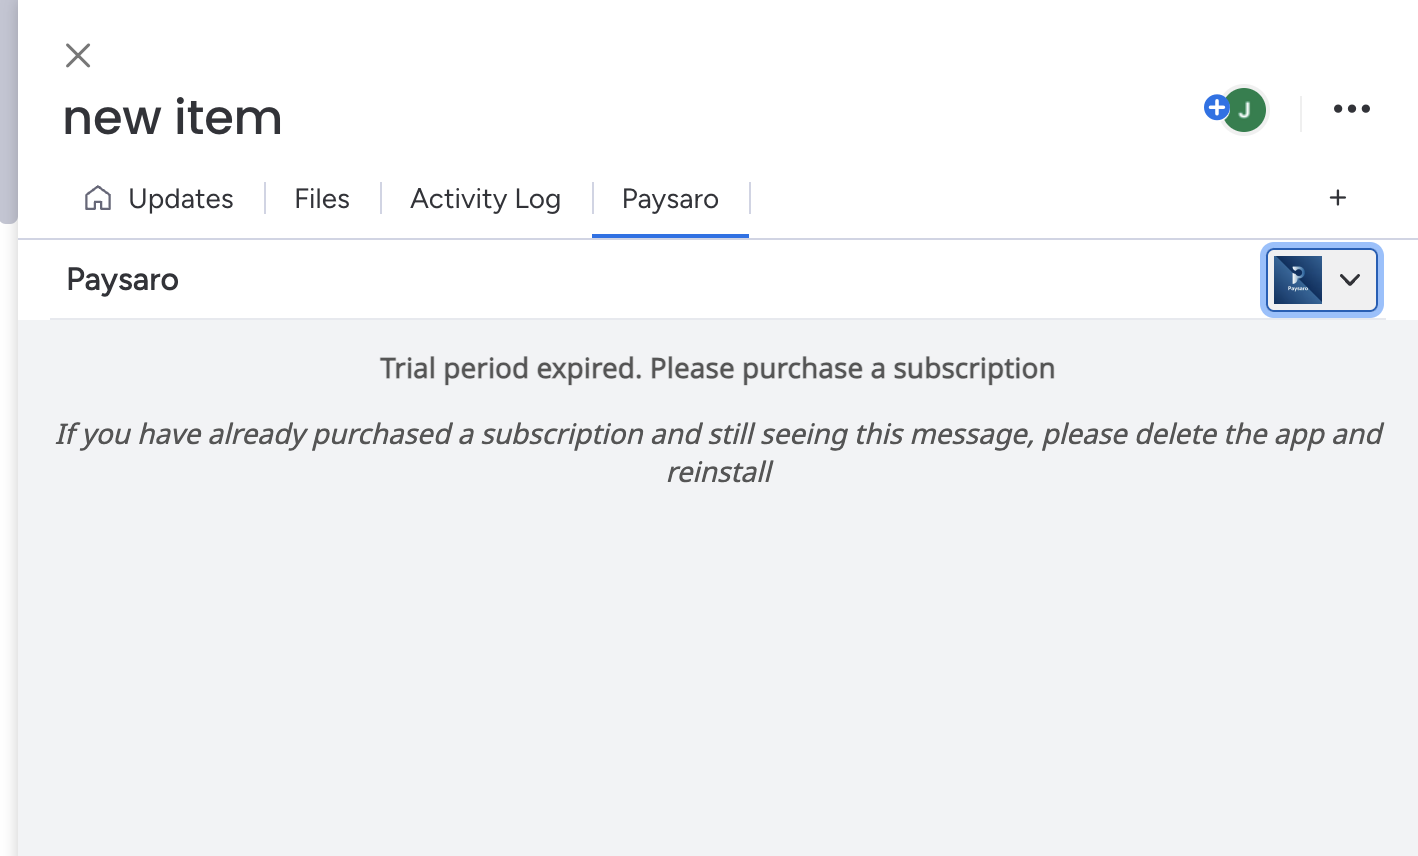1418x856 pixels.
Task: Click the Paysaro section heading
Action: (x=123, y=280)
